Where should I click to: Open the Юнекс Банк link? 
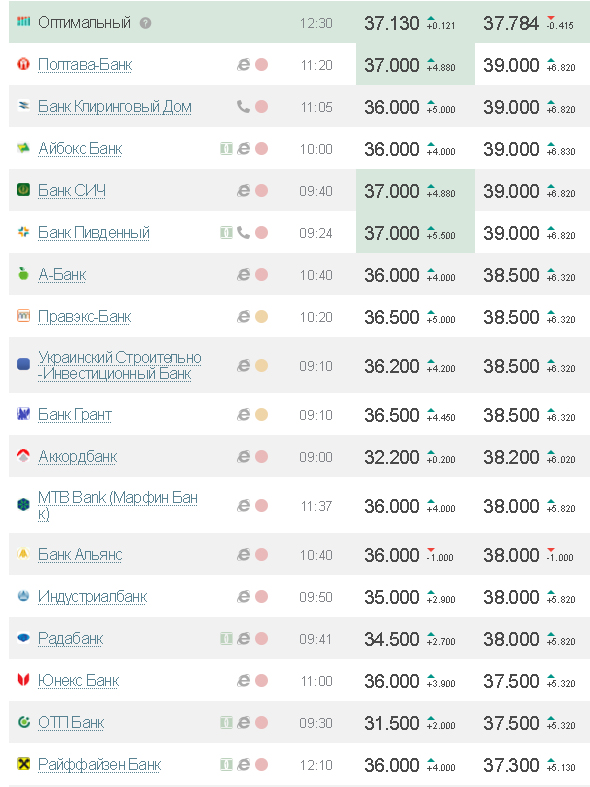coord(79,681)
